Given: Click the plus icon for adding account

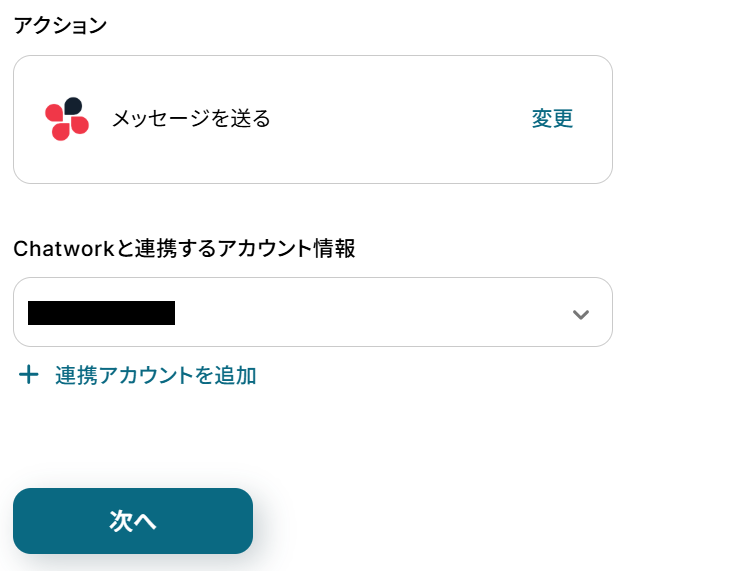Looking at the screenshot, I should point(29,375).
